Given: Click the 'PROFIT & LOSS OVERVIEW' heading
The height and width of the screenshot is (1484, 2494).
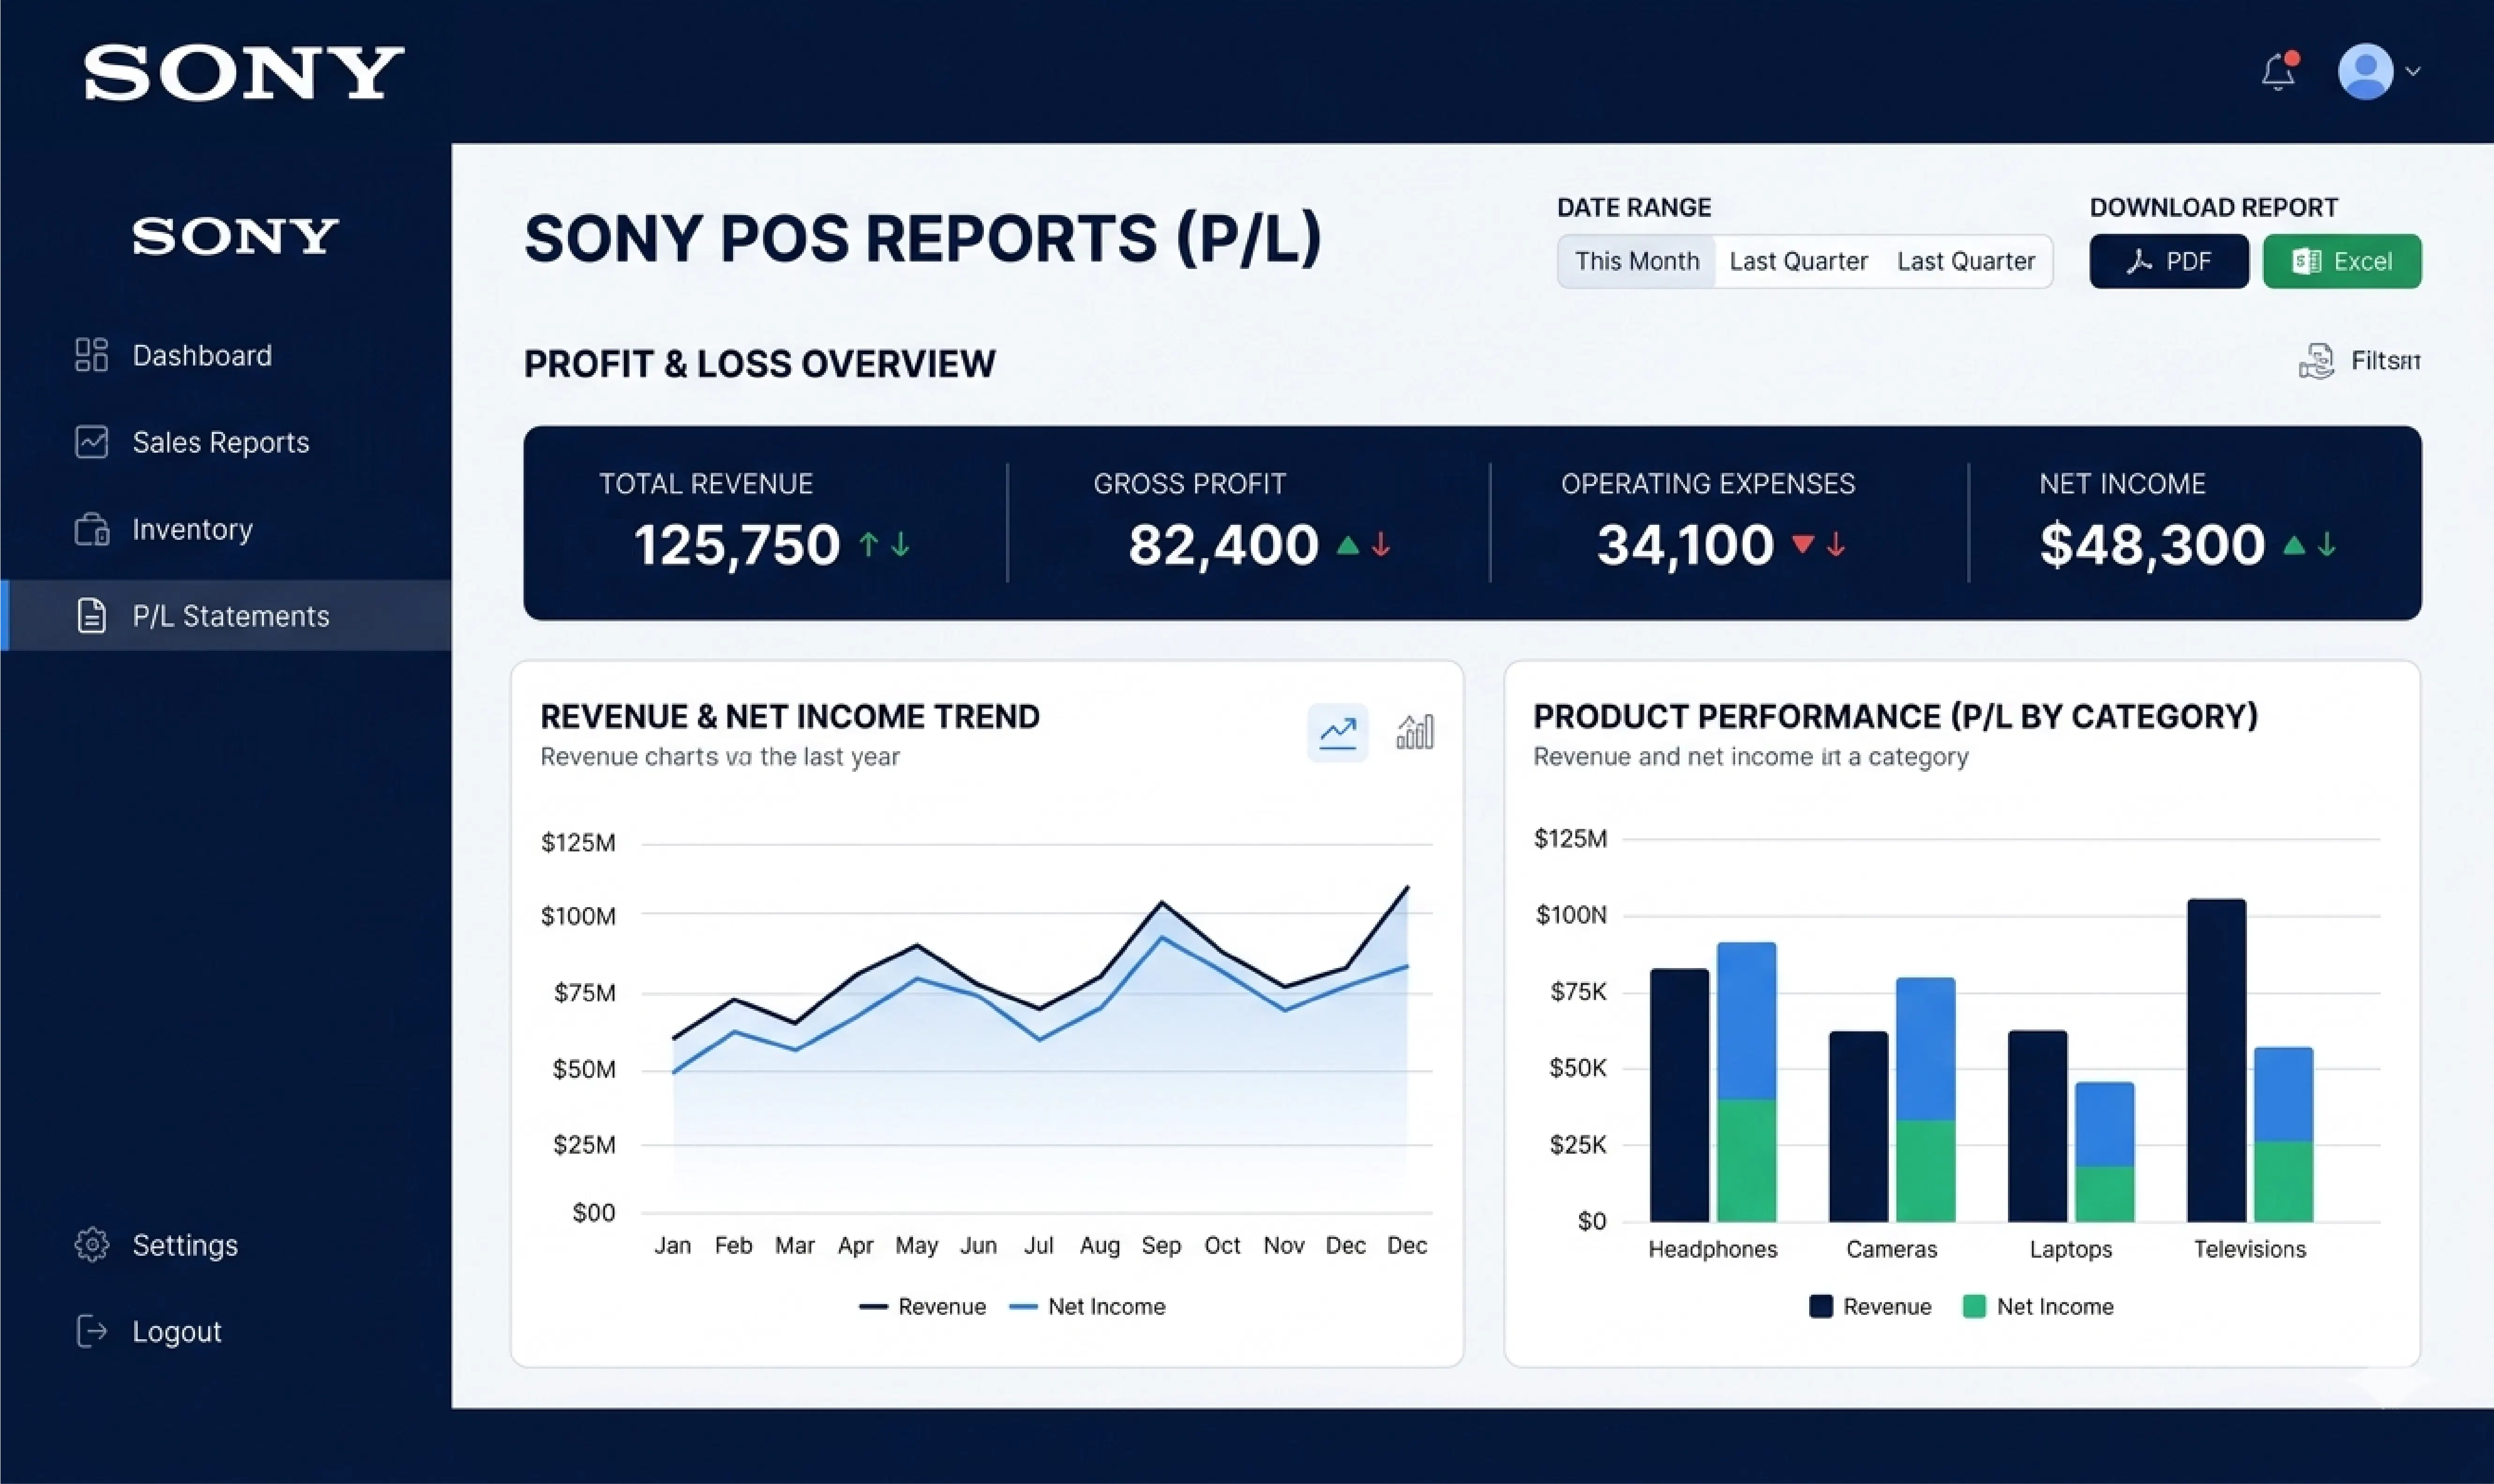Looking at the screenshot, I should (760, 364).
